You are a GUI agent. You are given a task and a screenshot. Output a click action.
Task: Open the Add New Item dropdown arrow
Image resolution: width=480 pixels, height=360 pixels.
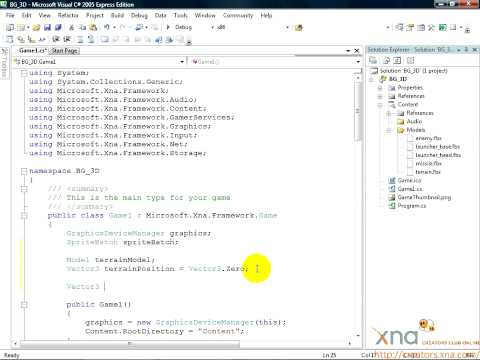[x=28, y=27]
